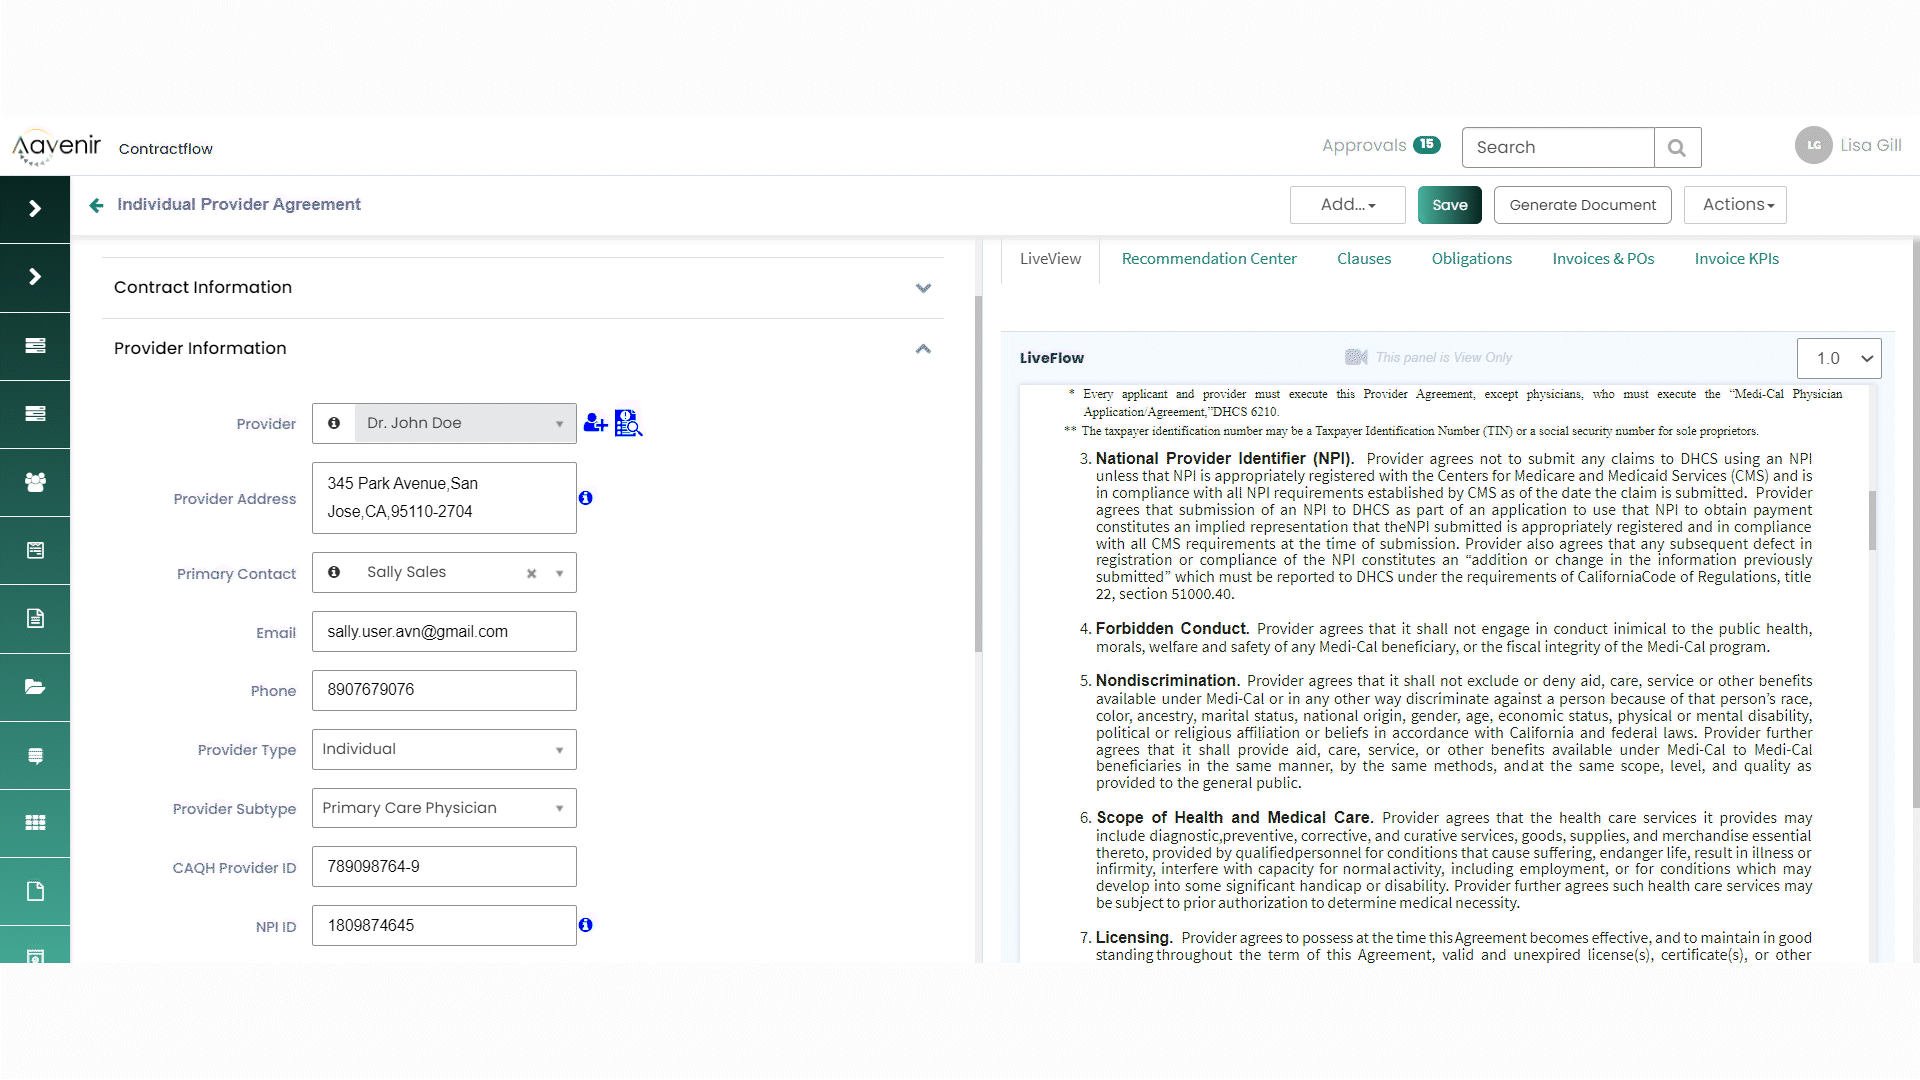This screenshot has height=1080, width=1920.
Task: Open the Provider Type dropdown
Action: [x=444, y=750]
